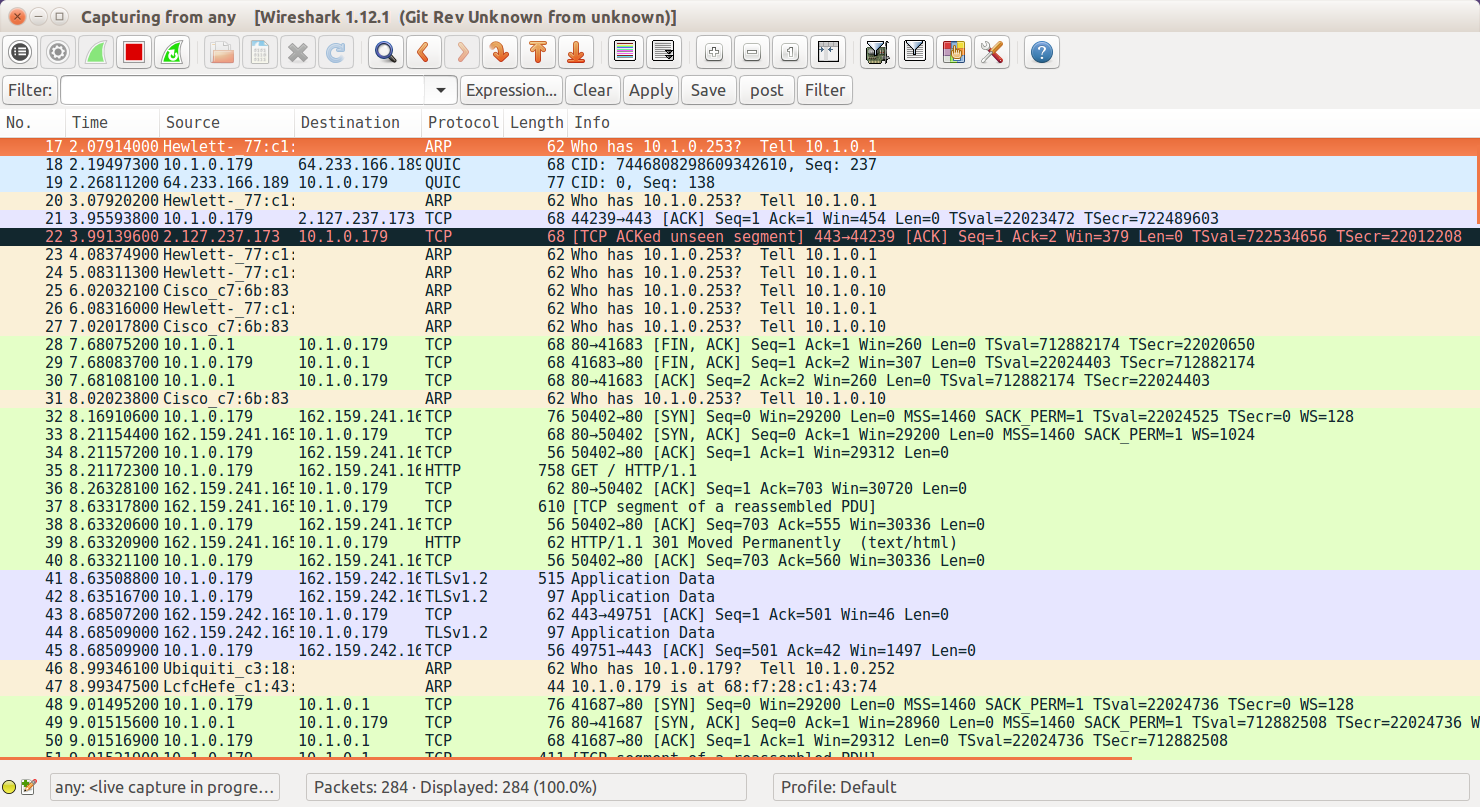Open the filter Expression builder
The image size is (1480, 807).
coord(511,90)
